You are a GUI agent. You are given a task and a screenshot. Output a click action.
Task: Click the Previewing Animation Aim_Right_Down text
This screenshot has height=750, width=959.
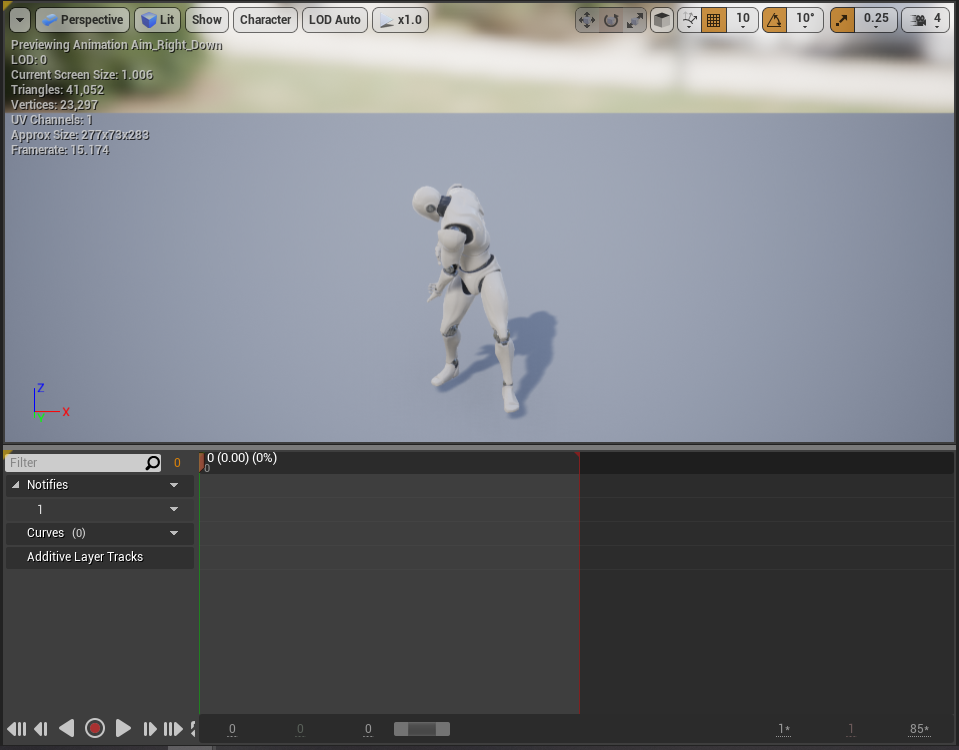(x=117, y=45)
